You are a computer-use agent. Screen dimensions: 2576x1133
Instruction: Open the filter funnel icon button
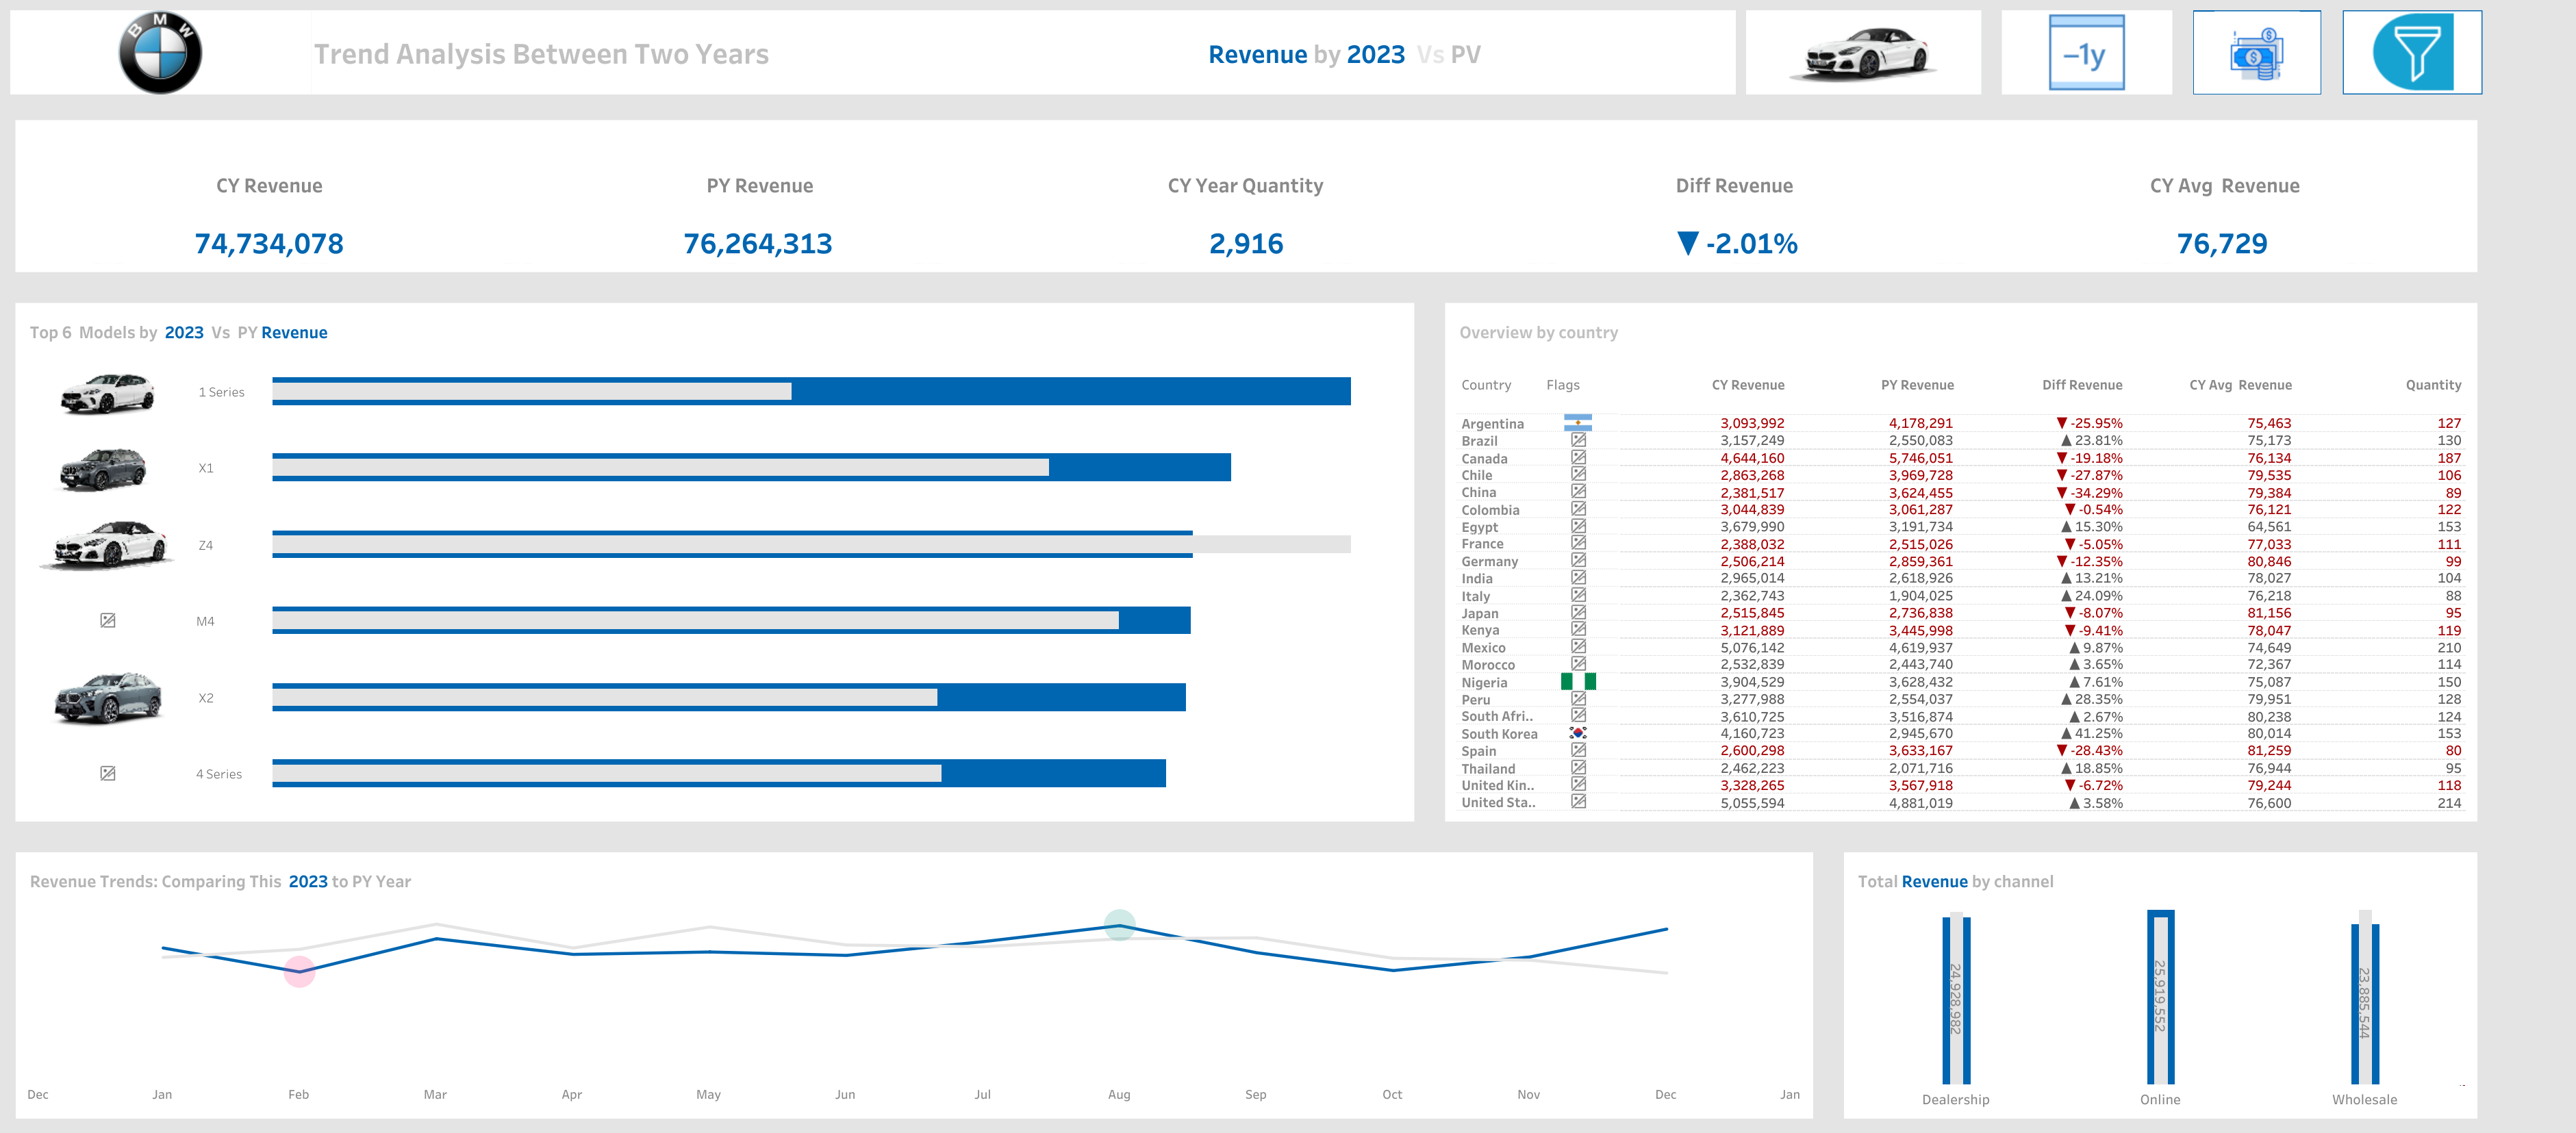pyautogui.click(x=2412, y=52)
